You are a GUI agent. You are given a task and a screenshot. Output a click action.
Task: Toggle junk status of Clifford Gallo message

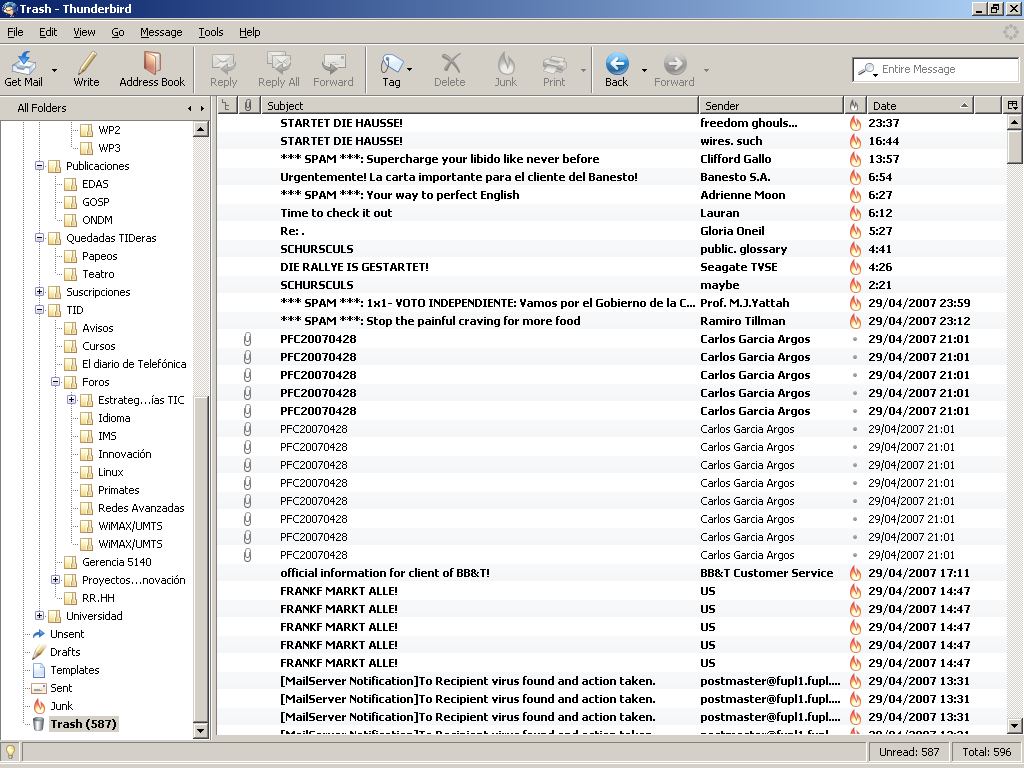[855, 159]
